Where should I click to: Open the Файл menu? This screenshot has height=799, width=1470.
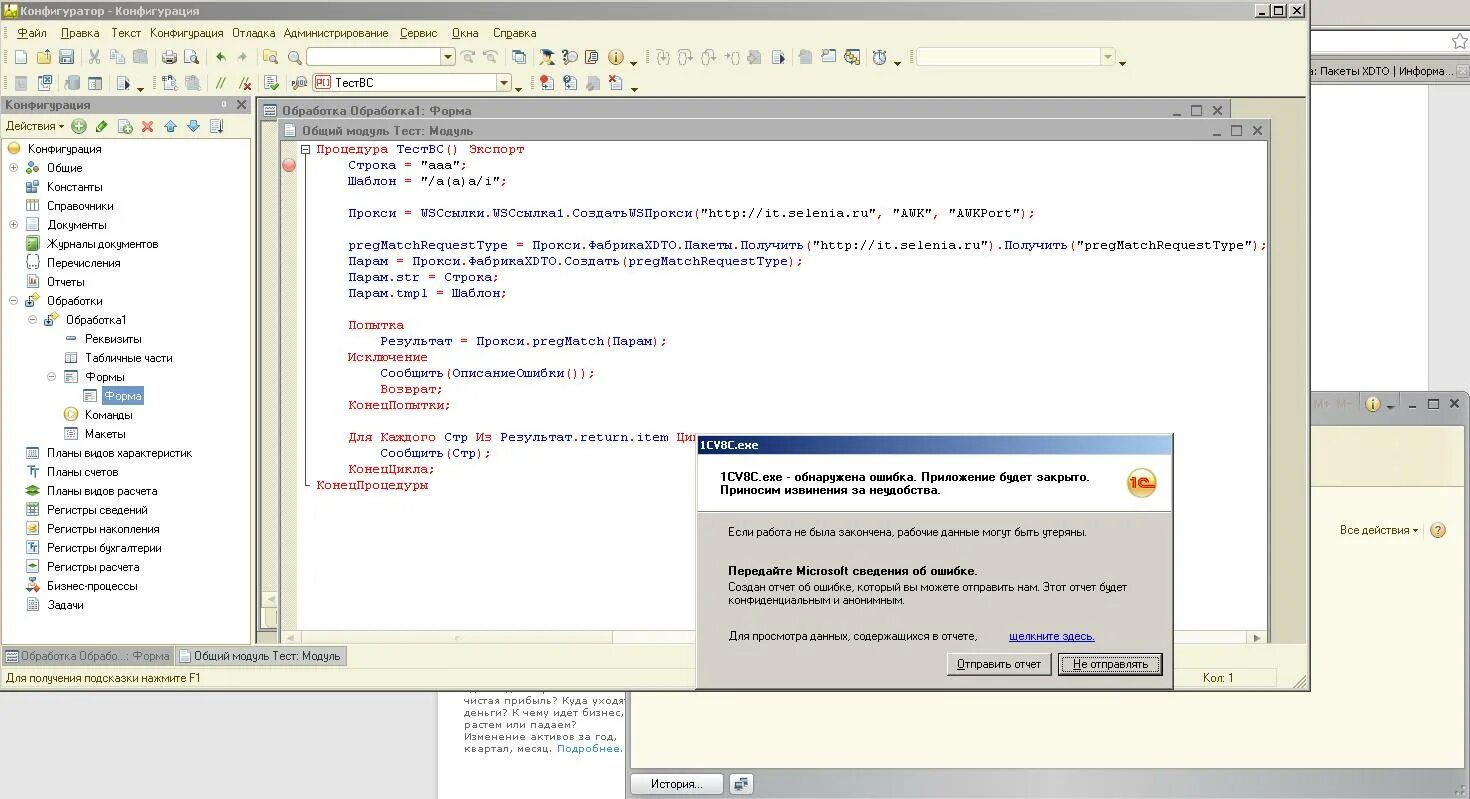32,33
